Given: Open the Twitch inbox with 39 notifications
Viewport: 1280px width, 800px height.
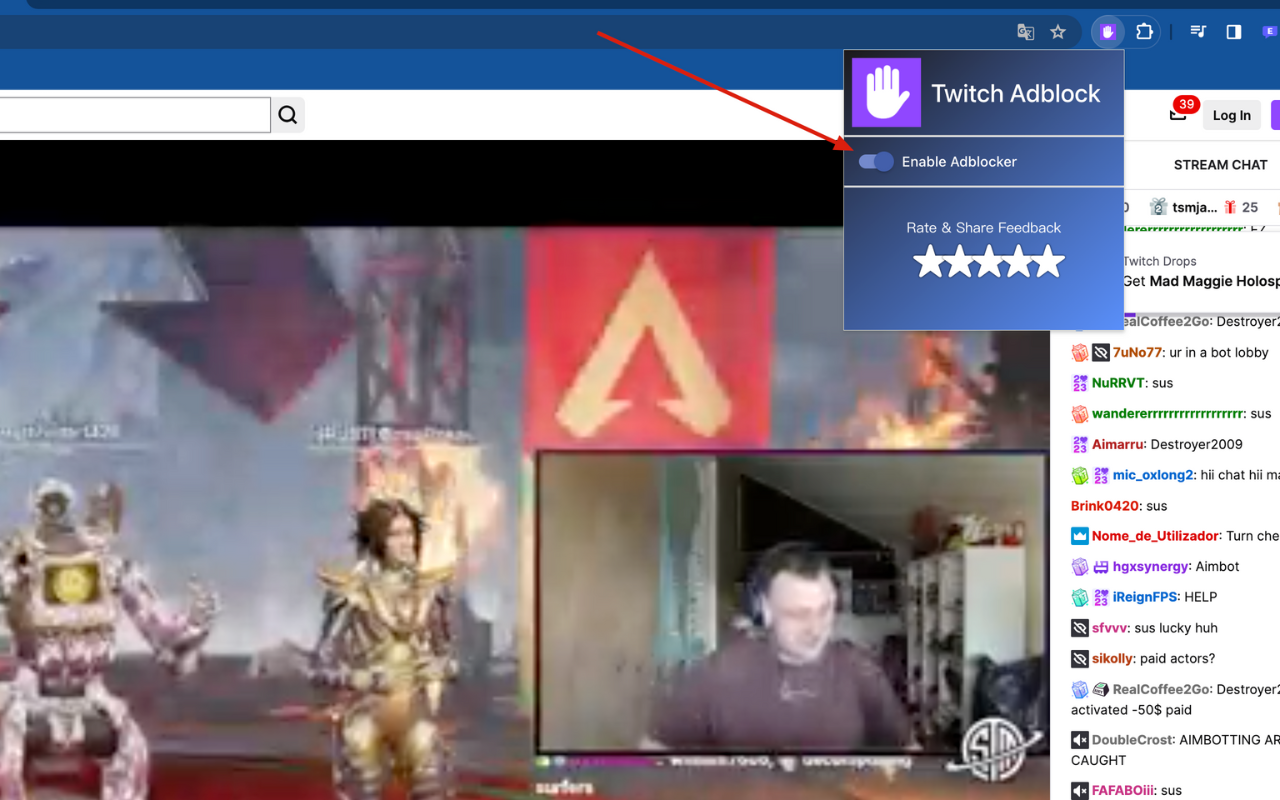Looking at the screenshot, I should point(1179,113).
